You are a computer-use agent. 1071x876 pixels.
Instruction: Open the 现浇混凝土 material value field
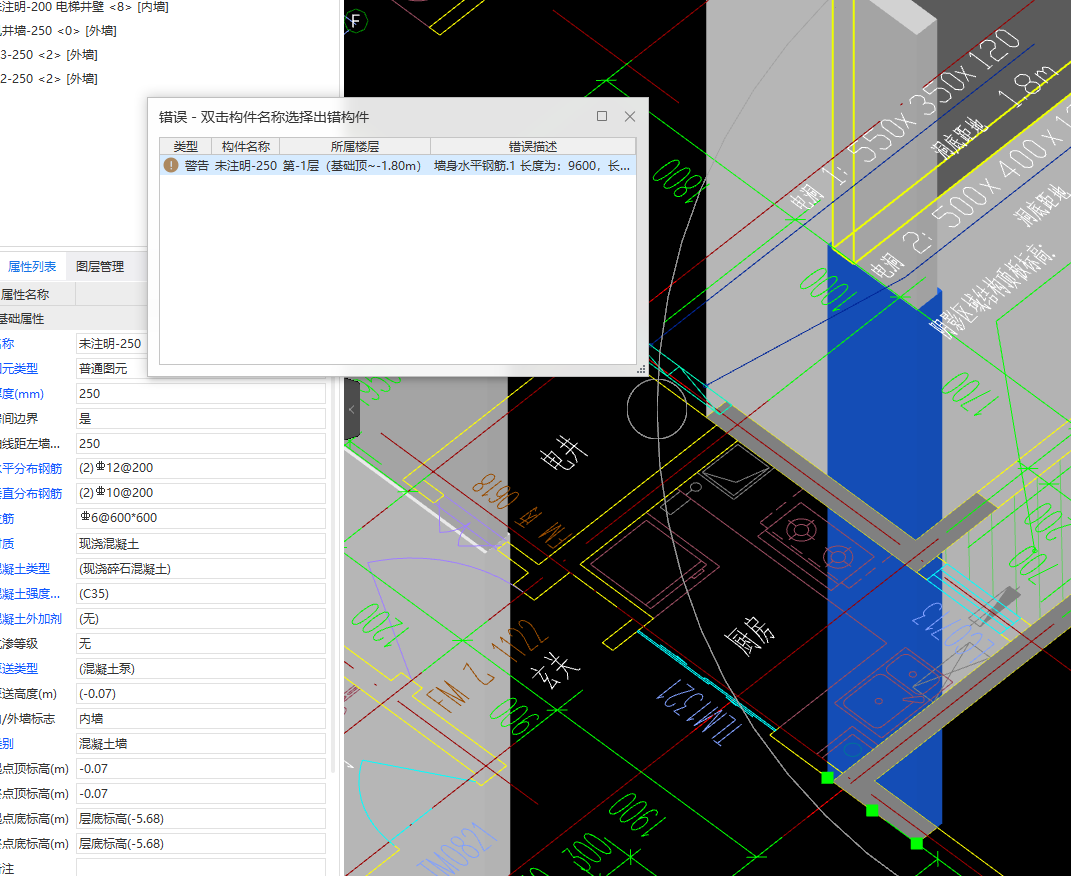point(200,544)
